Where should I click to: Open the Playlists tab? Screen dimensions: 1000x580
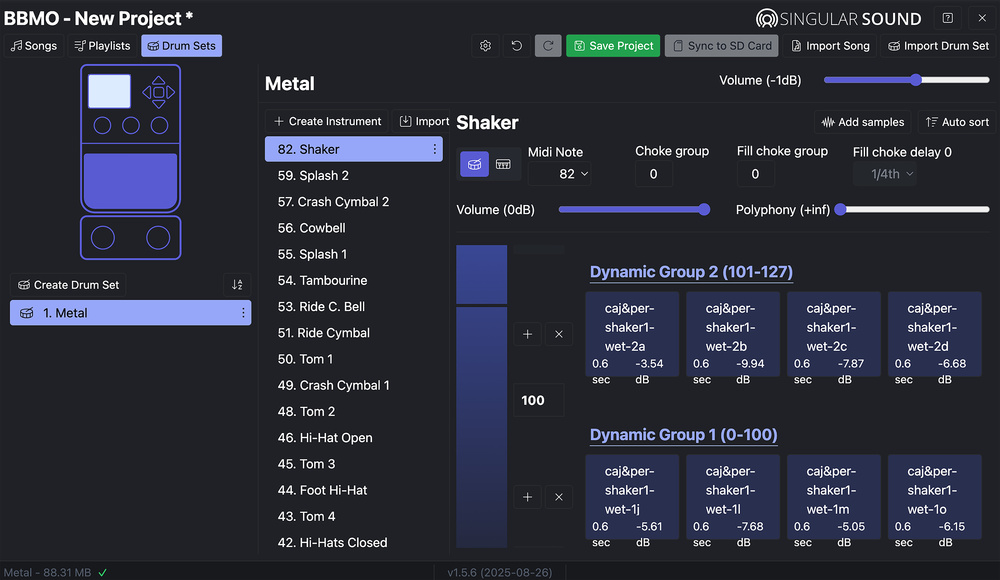pos(102,46)
